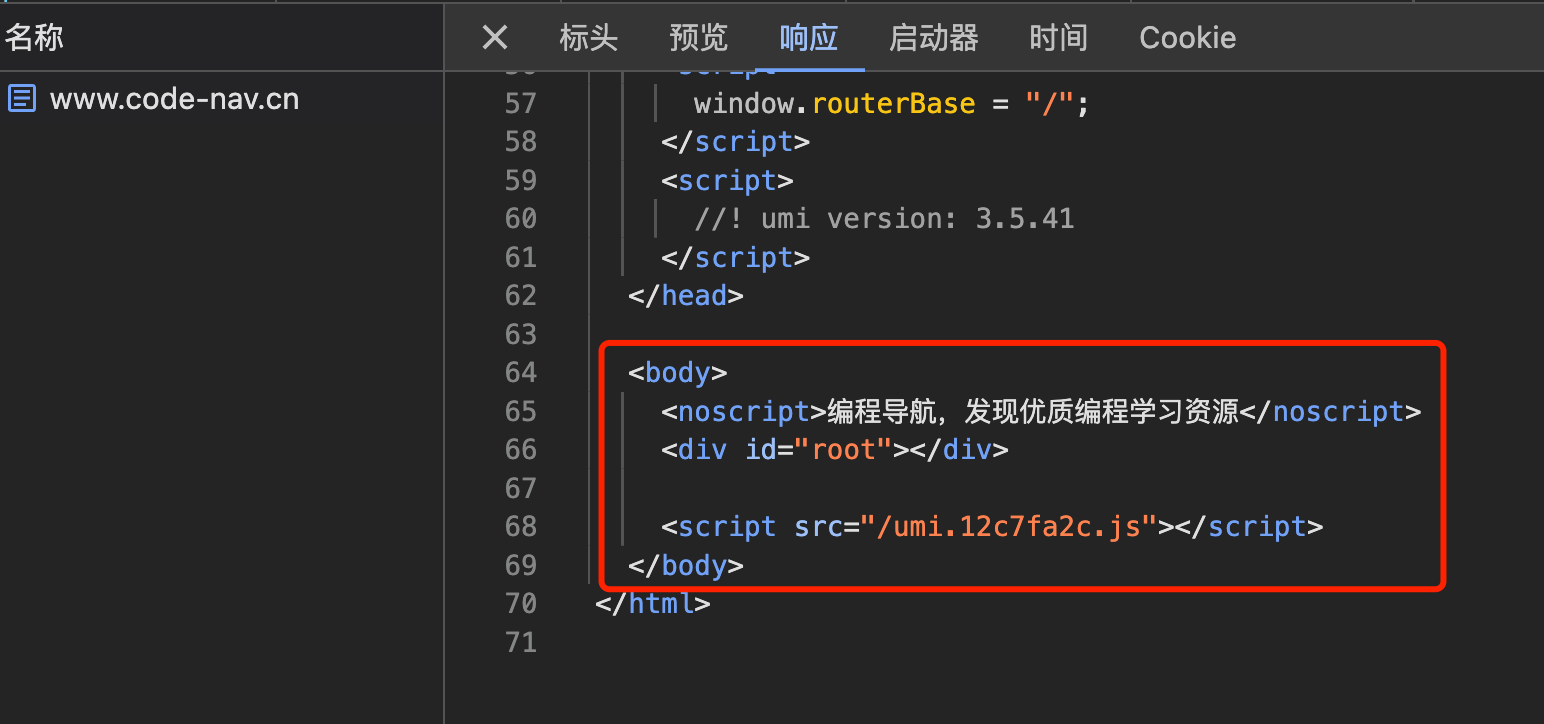Click the window.routerBase code line
Screen dimensions: 1544x724
[x=891, y=104]
